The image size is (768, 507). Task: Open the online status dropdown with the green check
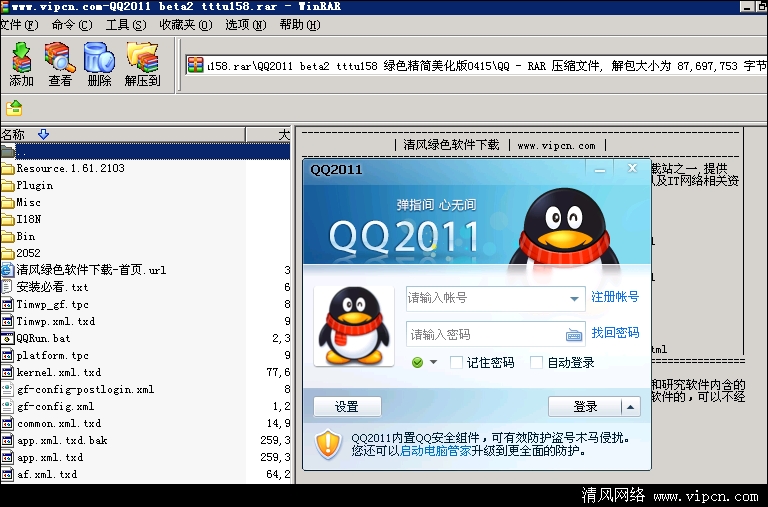[x=425, y=362]
